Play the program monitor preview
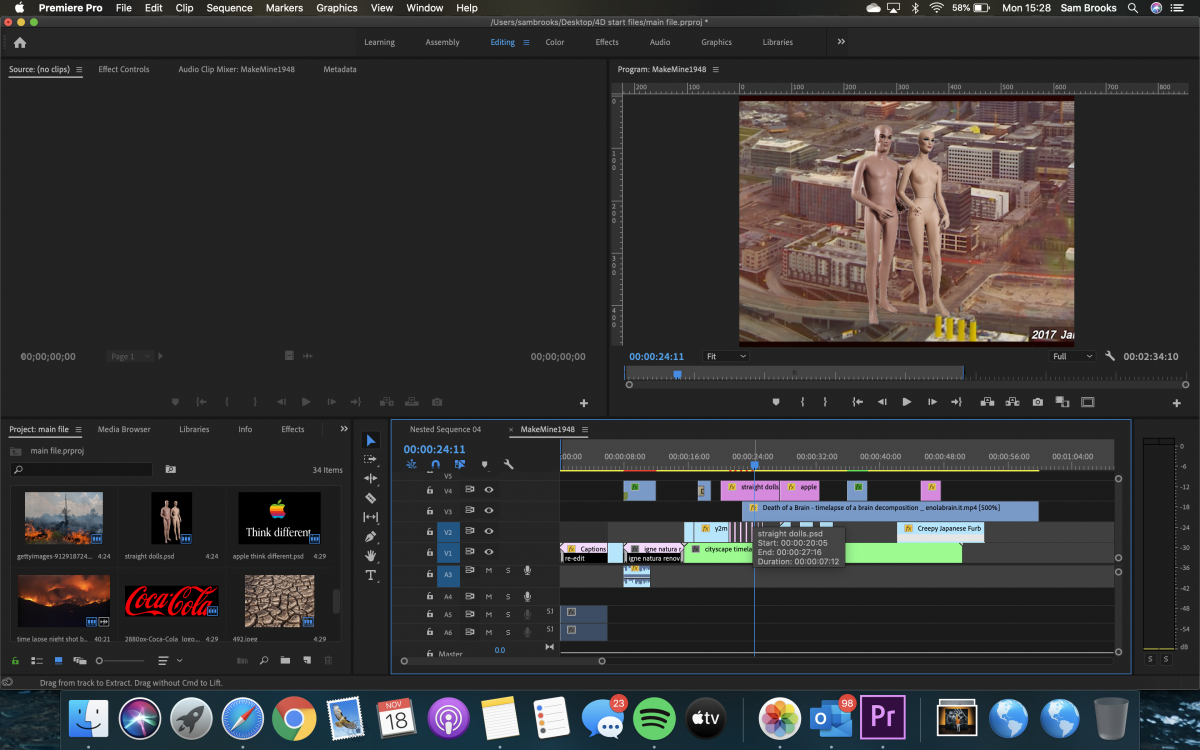Screen dimensions: 1200x750 coord(907,402)
